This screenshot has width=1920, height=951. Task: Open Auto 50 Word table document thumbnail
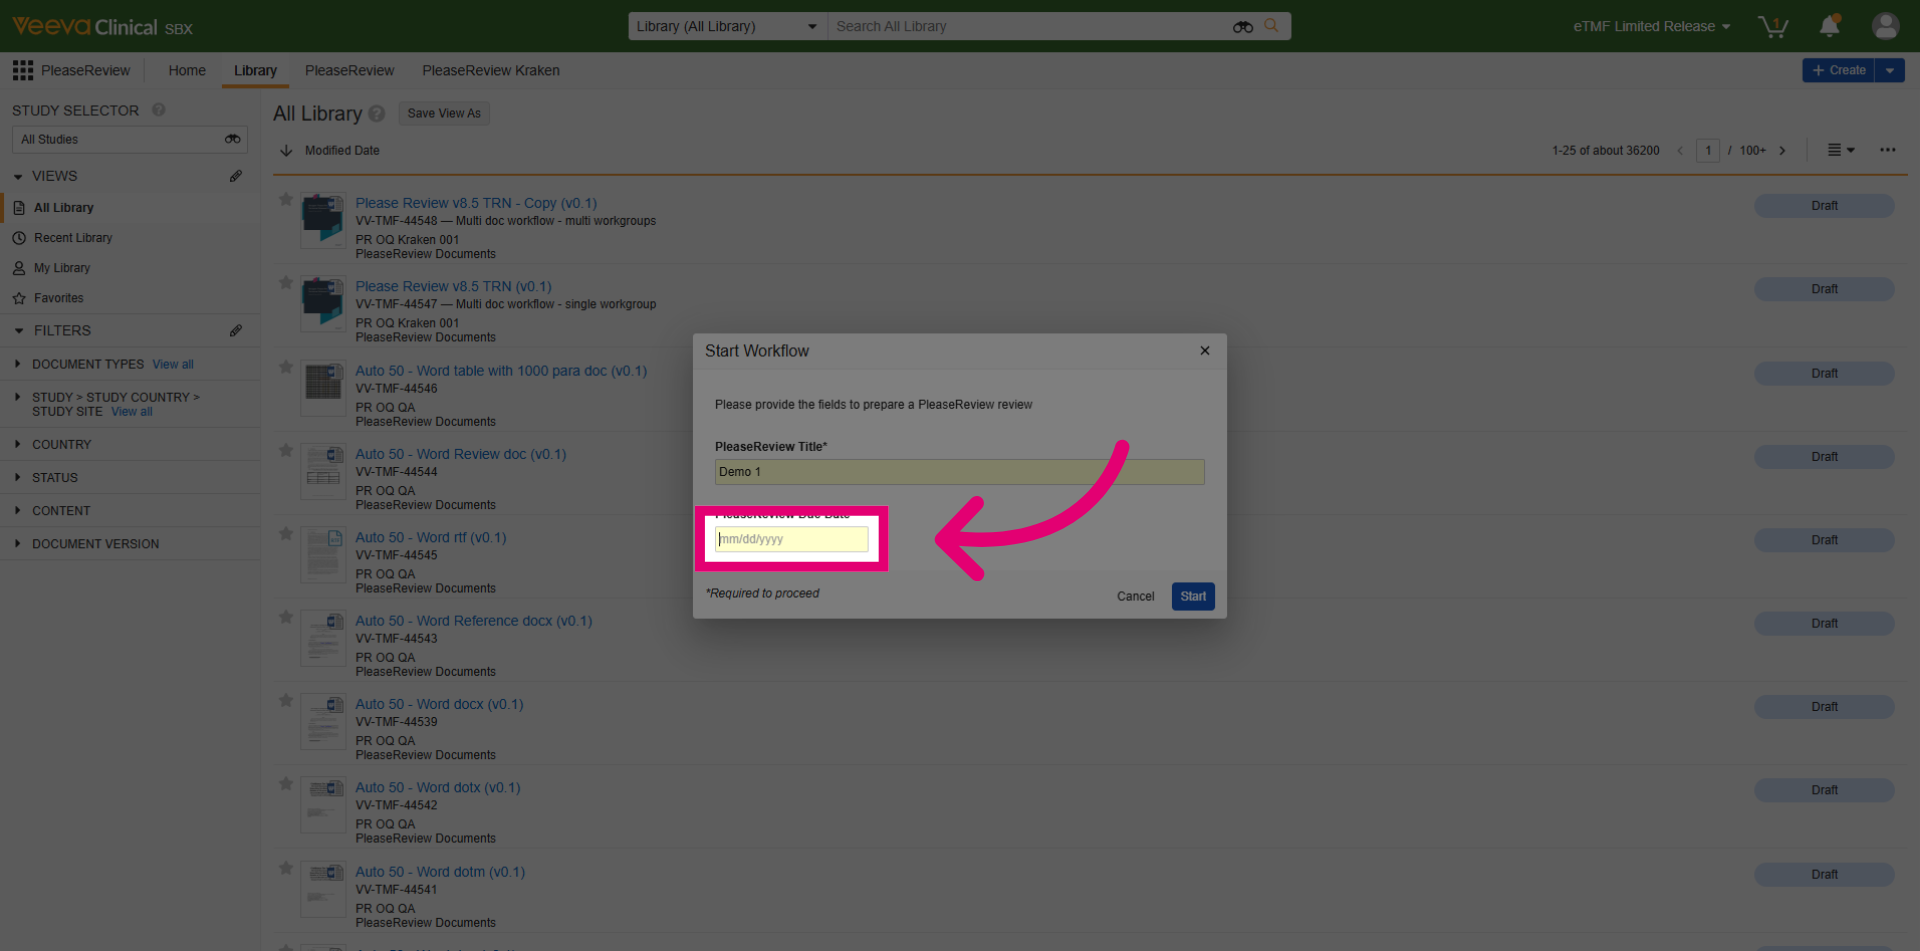323,388
